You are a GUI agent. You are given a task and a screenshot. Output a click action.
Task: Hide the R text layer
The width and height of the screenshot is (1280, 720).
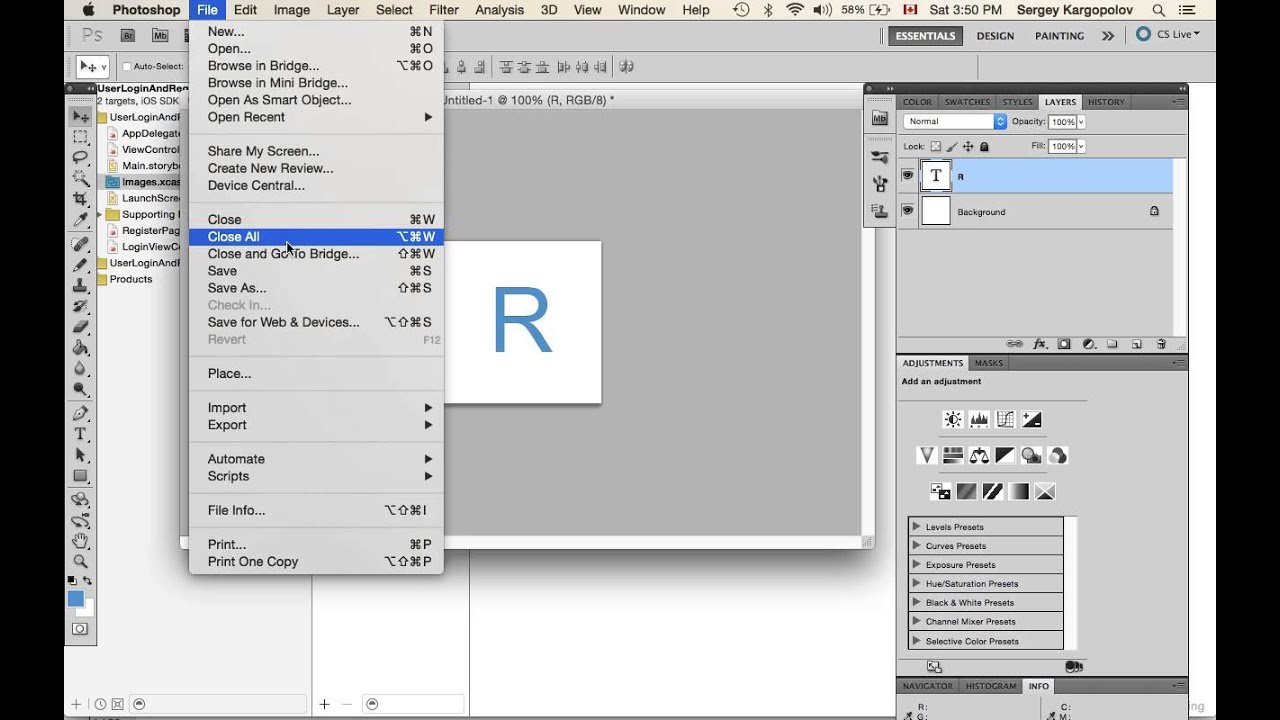coord(906,176)
